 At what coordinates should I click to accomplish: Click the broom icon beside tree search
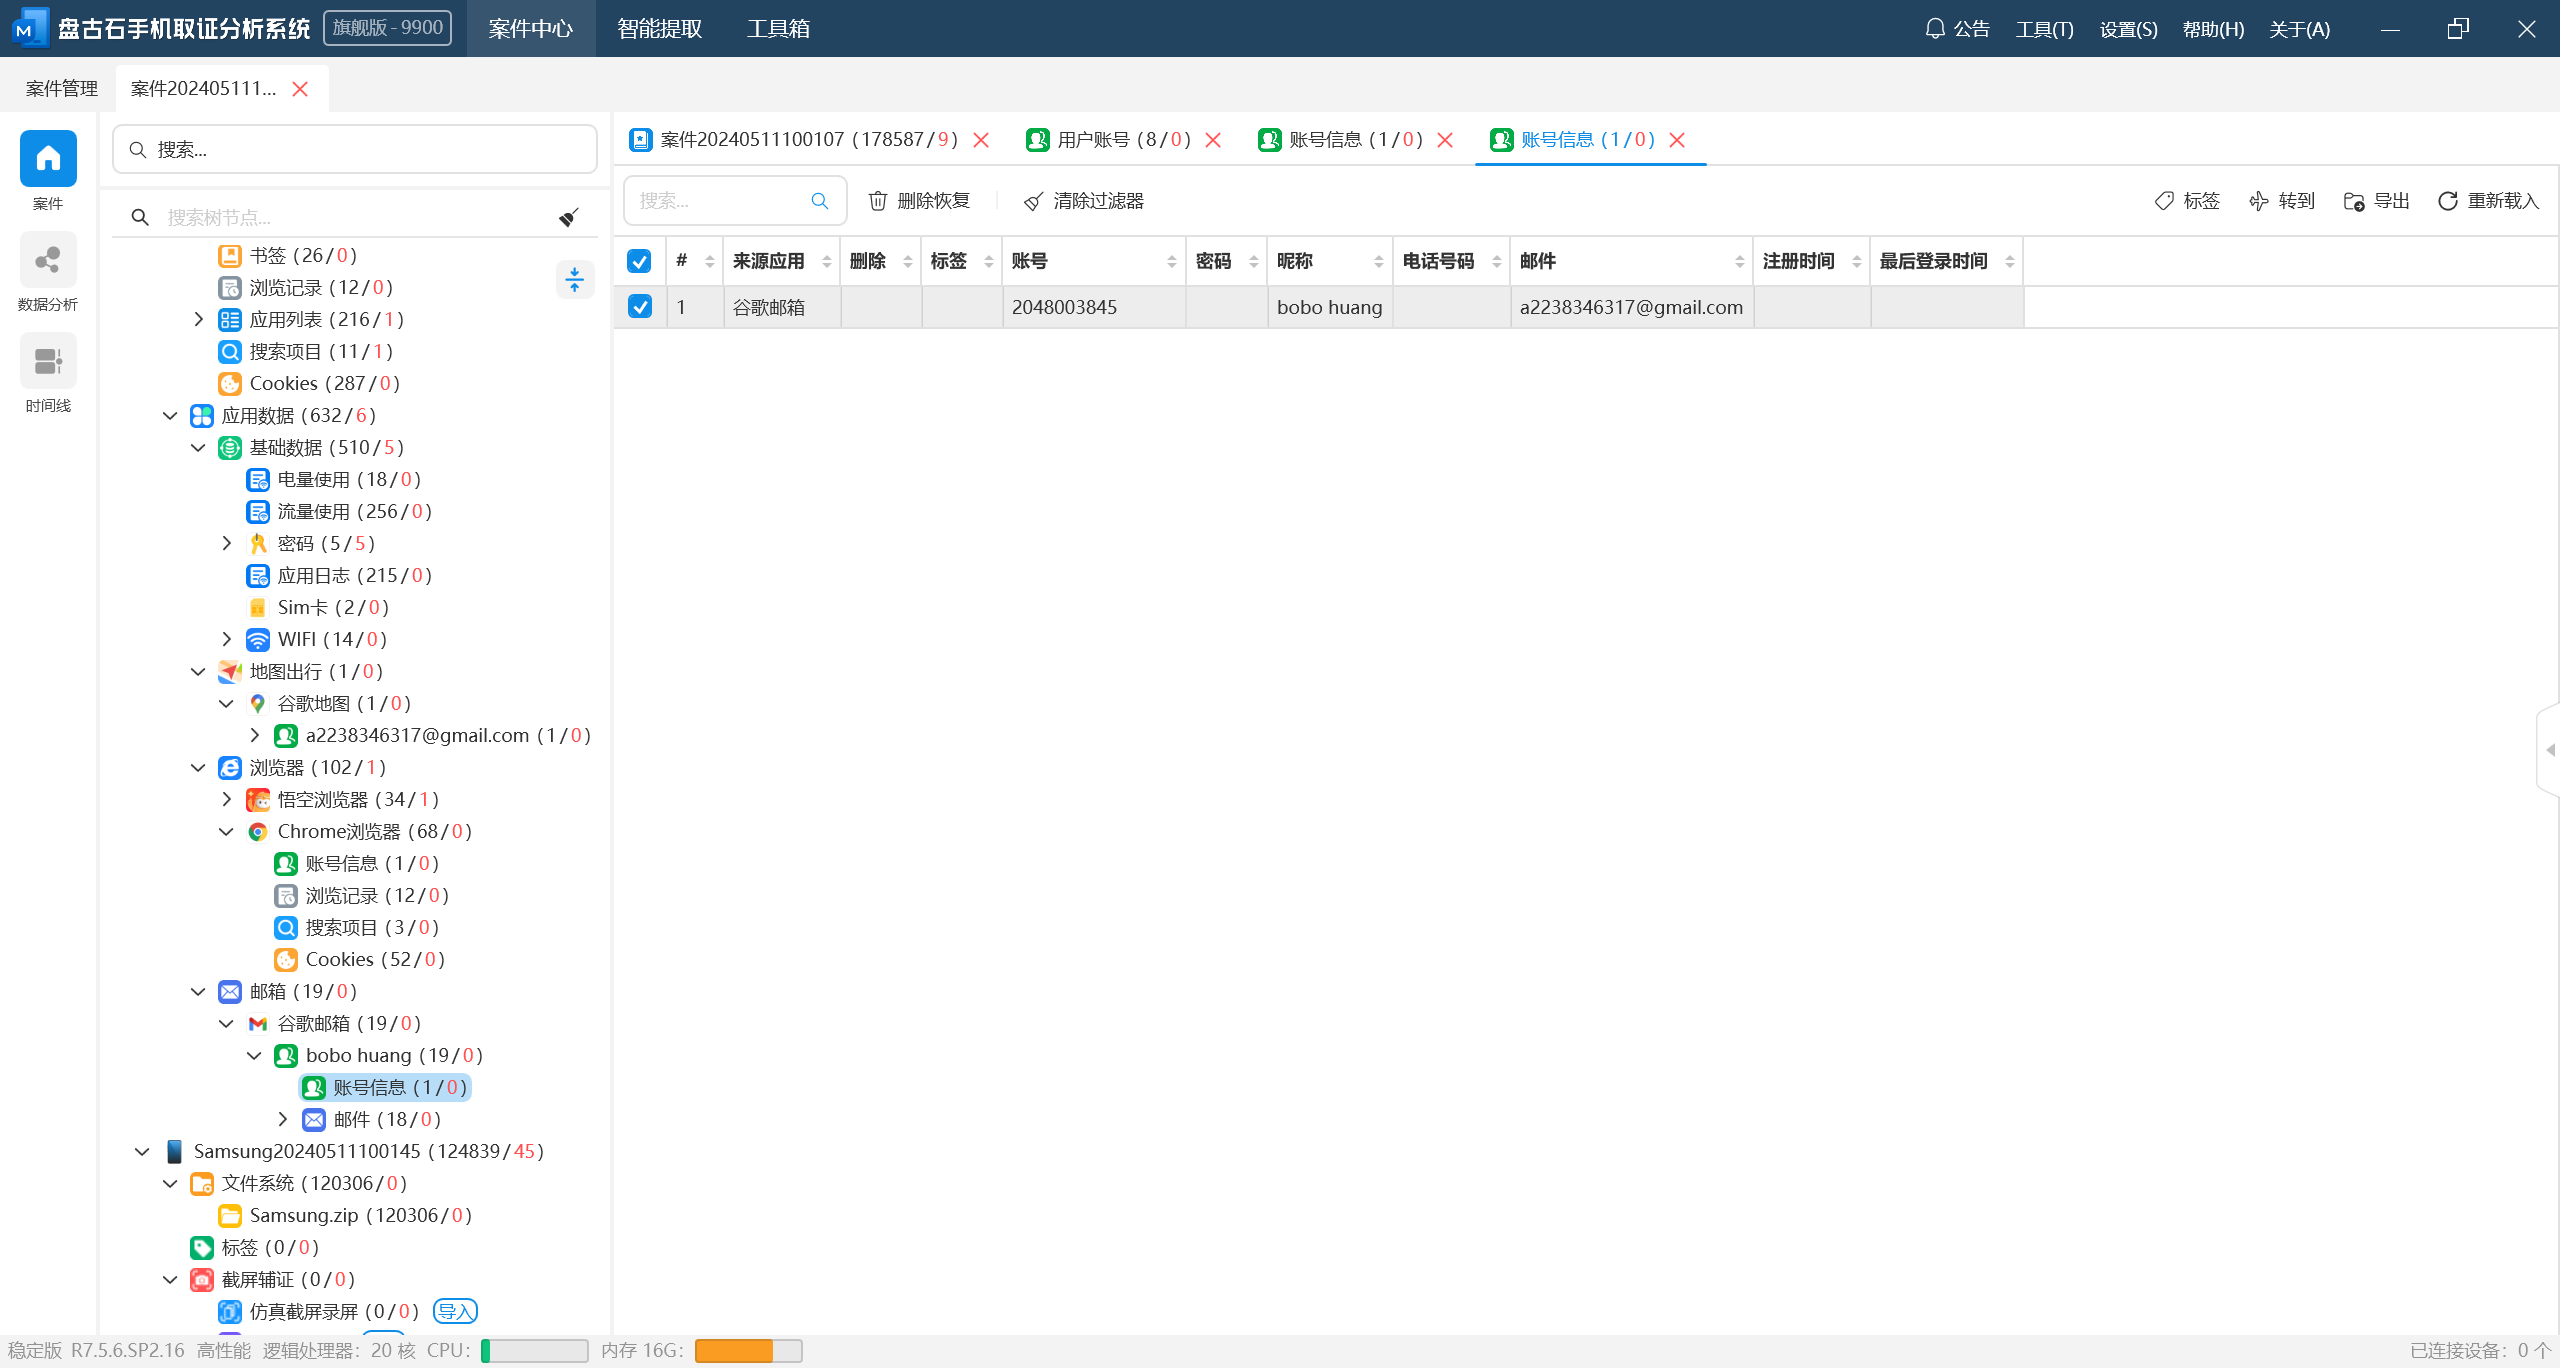click(x=569, y=217)
